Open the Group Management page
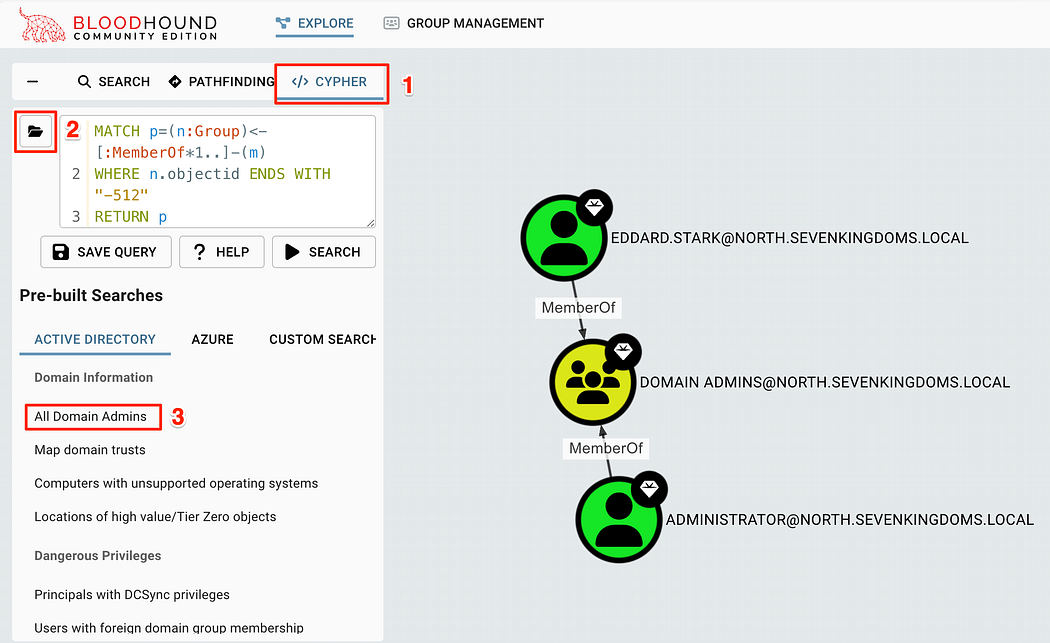This screenshot has width=1050, height=643. click(463, 23)
